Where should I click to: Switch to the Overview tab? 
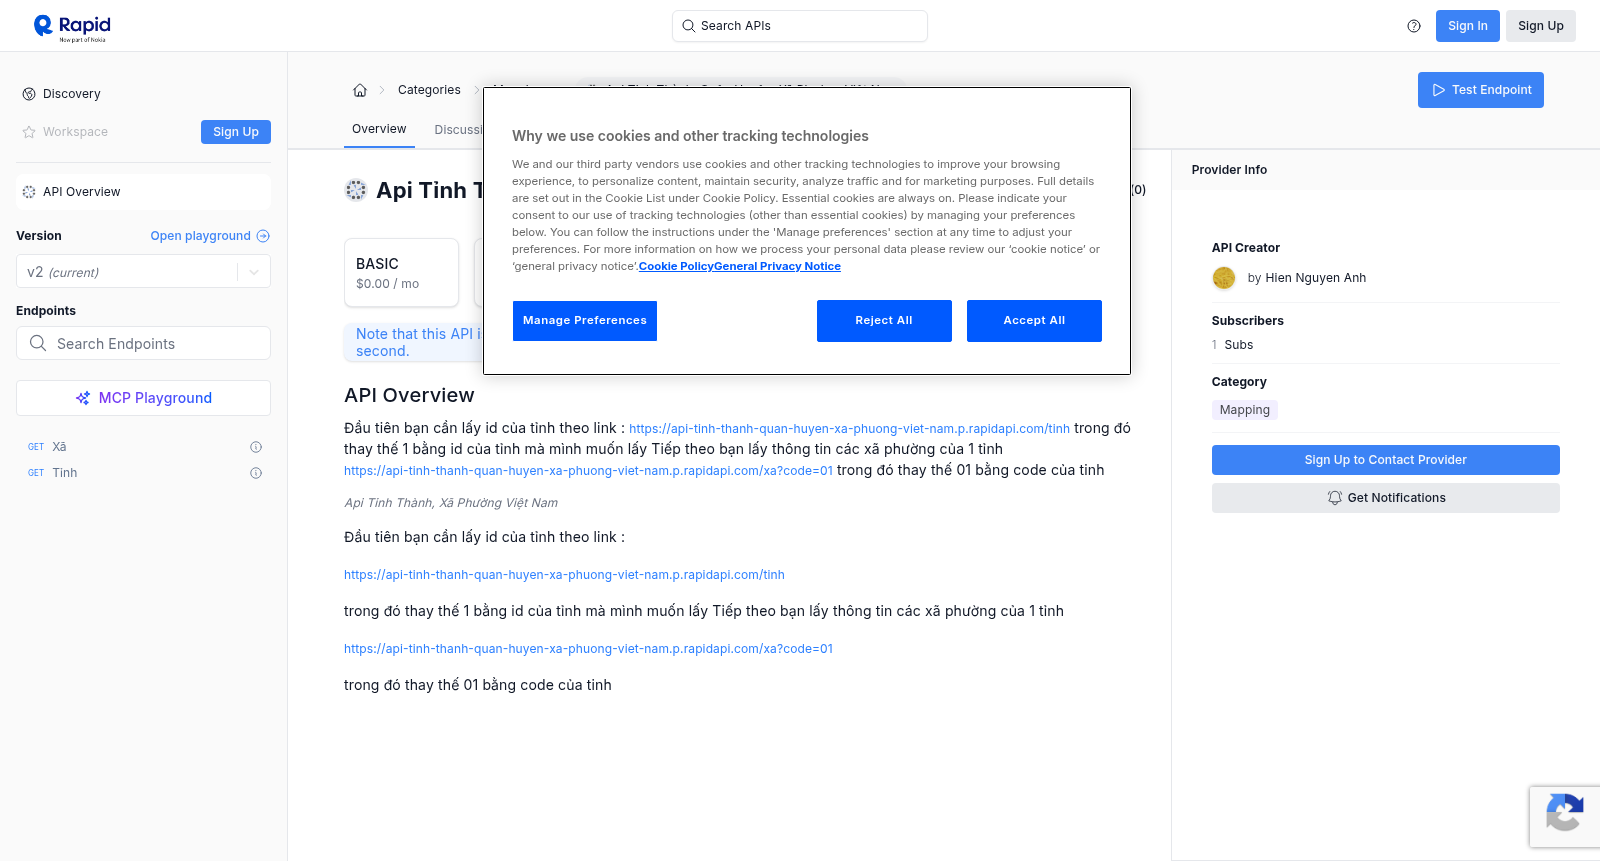pyautogui.click(x=379, y=129)
